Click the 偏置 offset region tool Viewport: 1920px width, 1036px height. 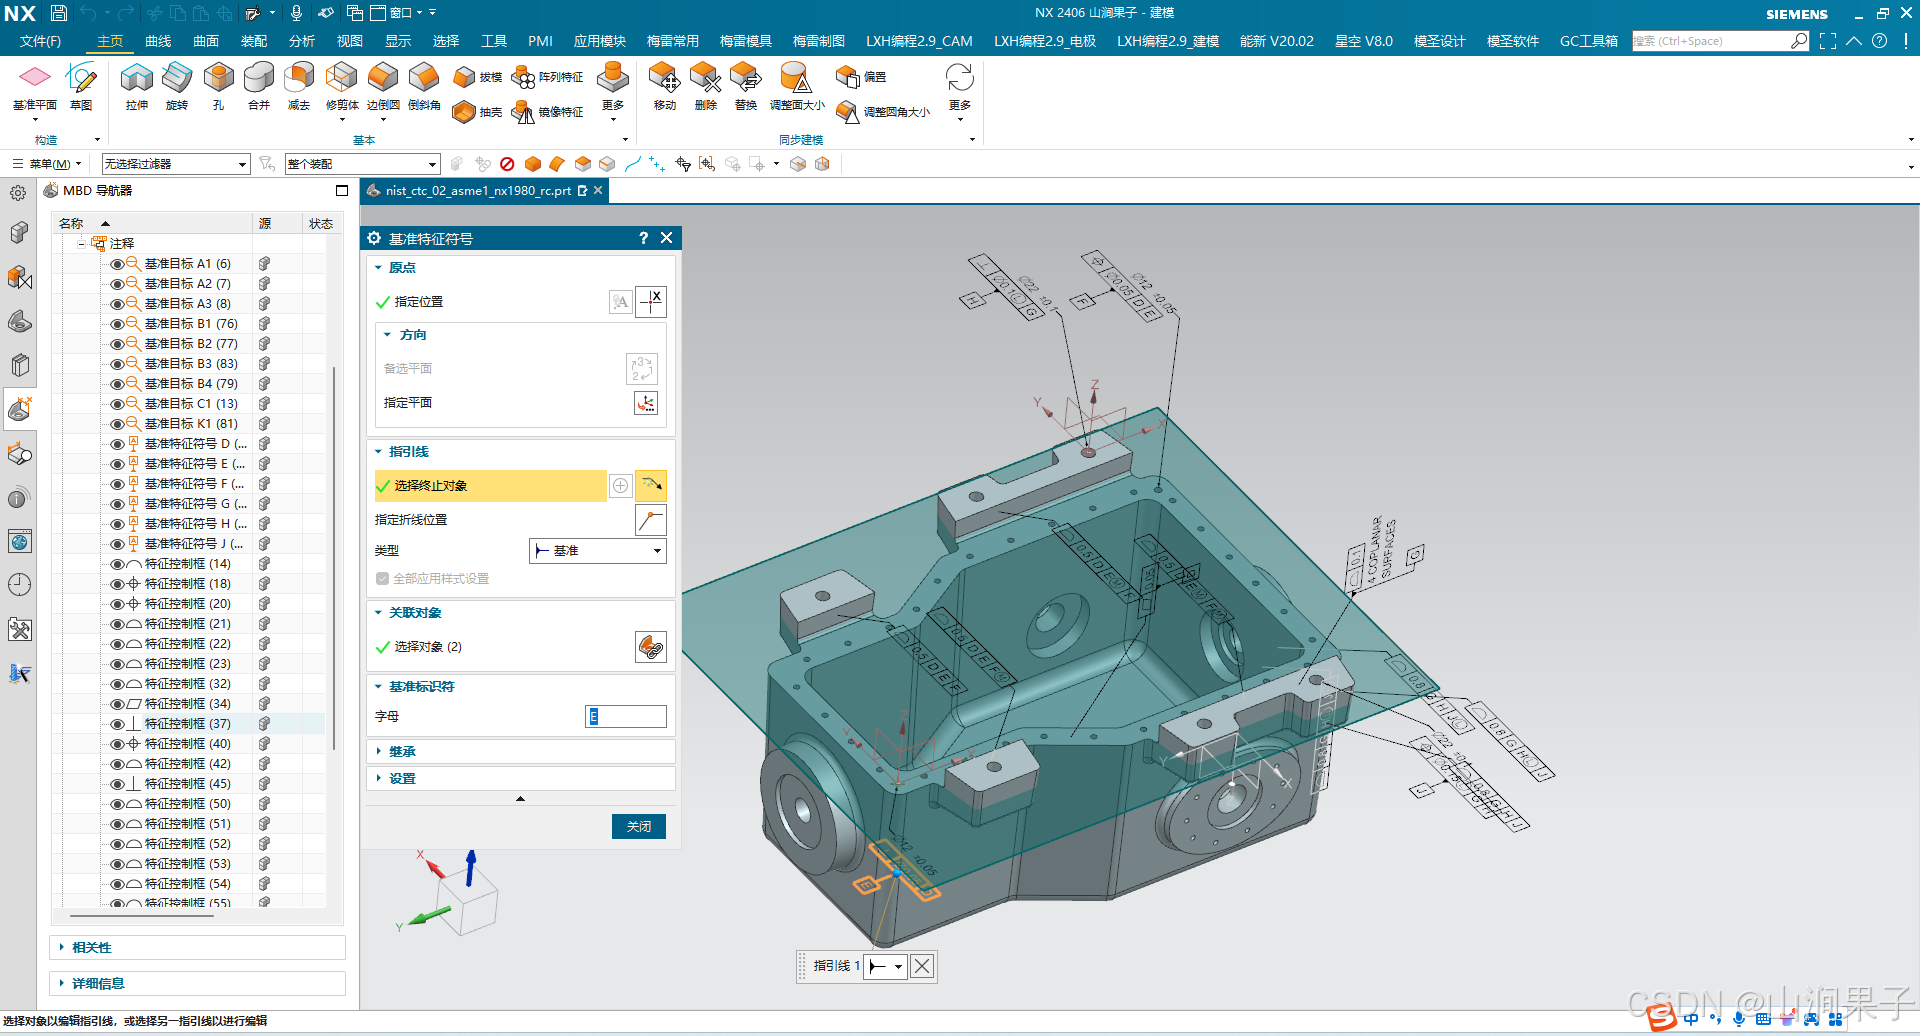[x=861, y=77]
